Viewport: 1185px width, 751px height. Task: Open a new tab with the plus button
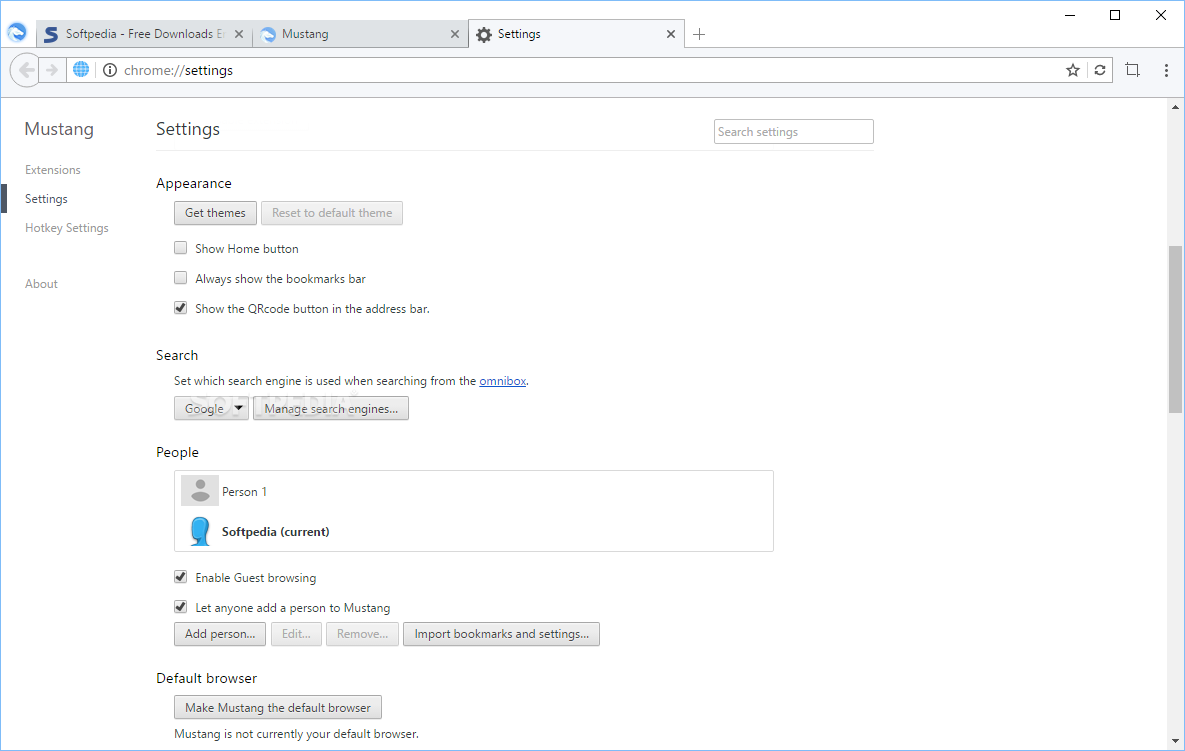[699, 34]
